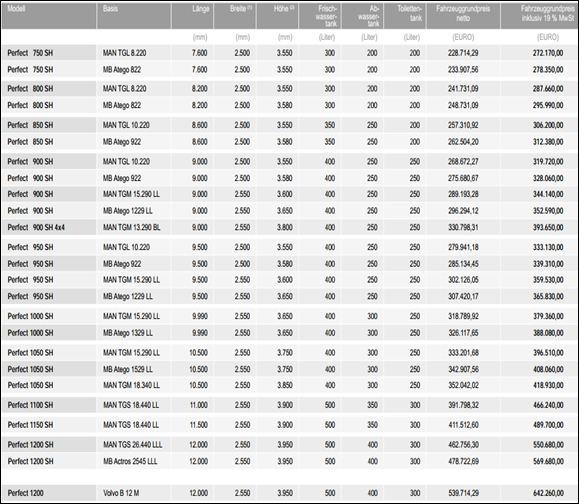
Task: Select the net price 257.310,92
Action: 463,125
